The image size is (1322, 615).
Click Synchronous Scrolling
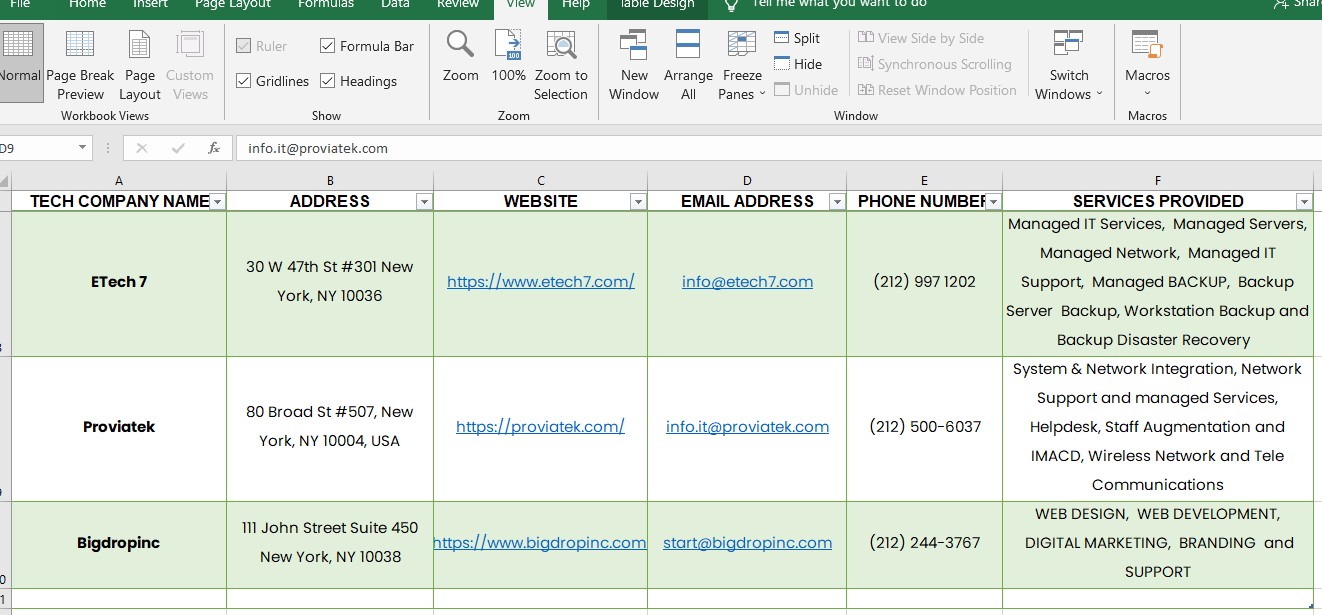coord(935,64)
